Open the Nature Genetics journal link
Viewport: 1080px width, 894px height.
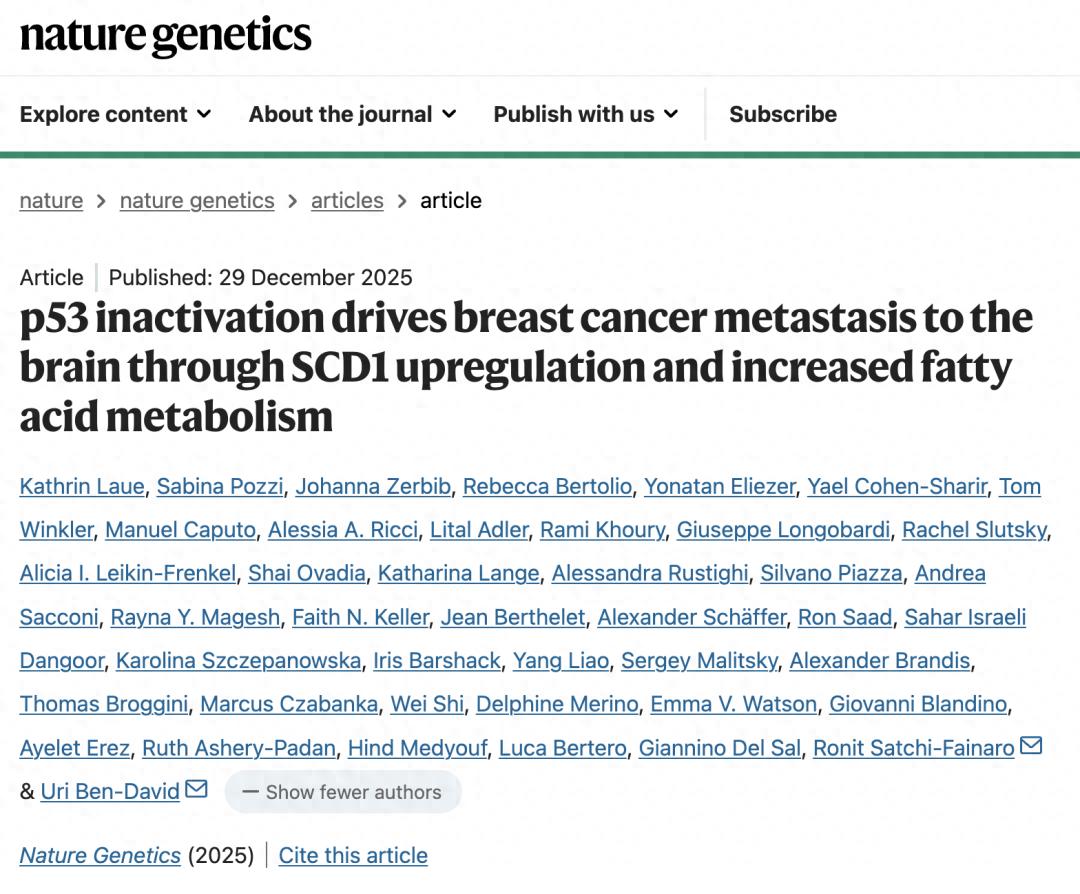click(x=100, y=855)
